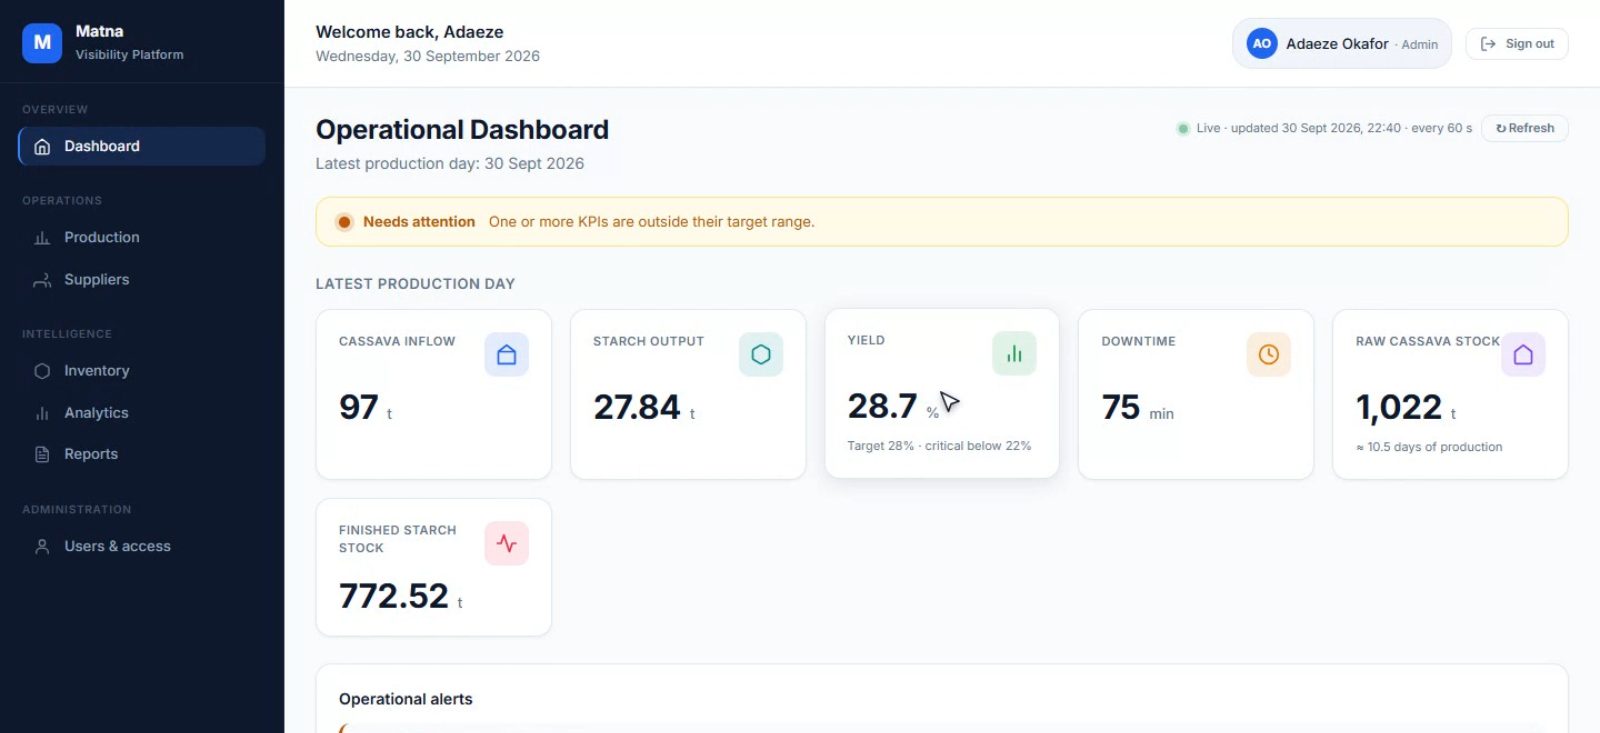Viewport: 1600px width, 733px height.
Task: Go to Production in the sidebar
Action: click(x=142, y=237)
